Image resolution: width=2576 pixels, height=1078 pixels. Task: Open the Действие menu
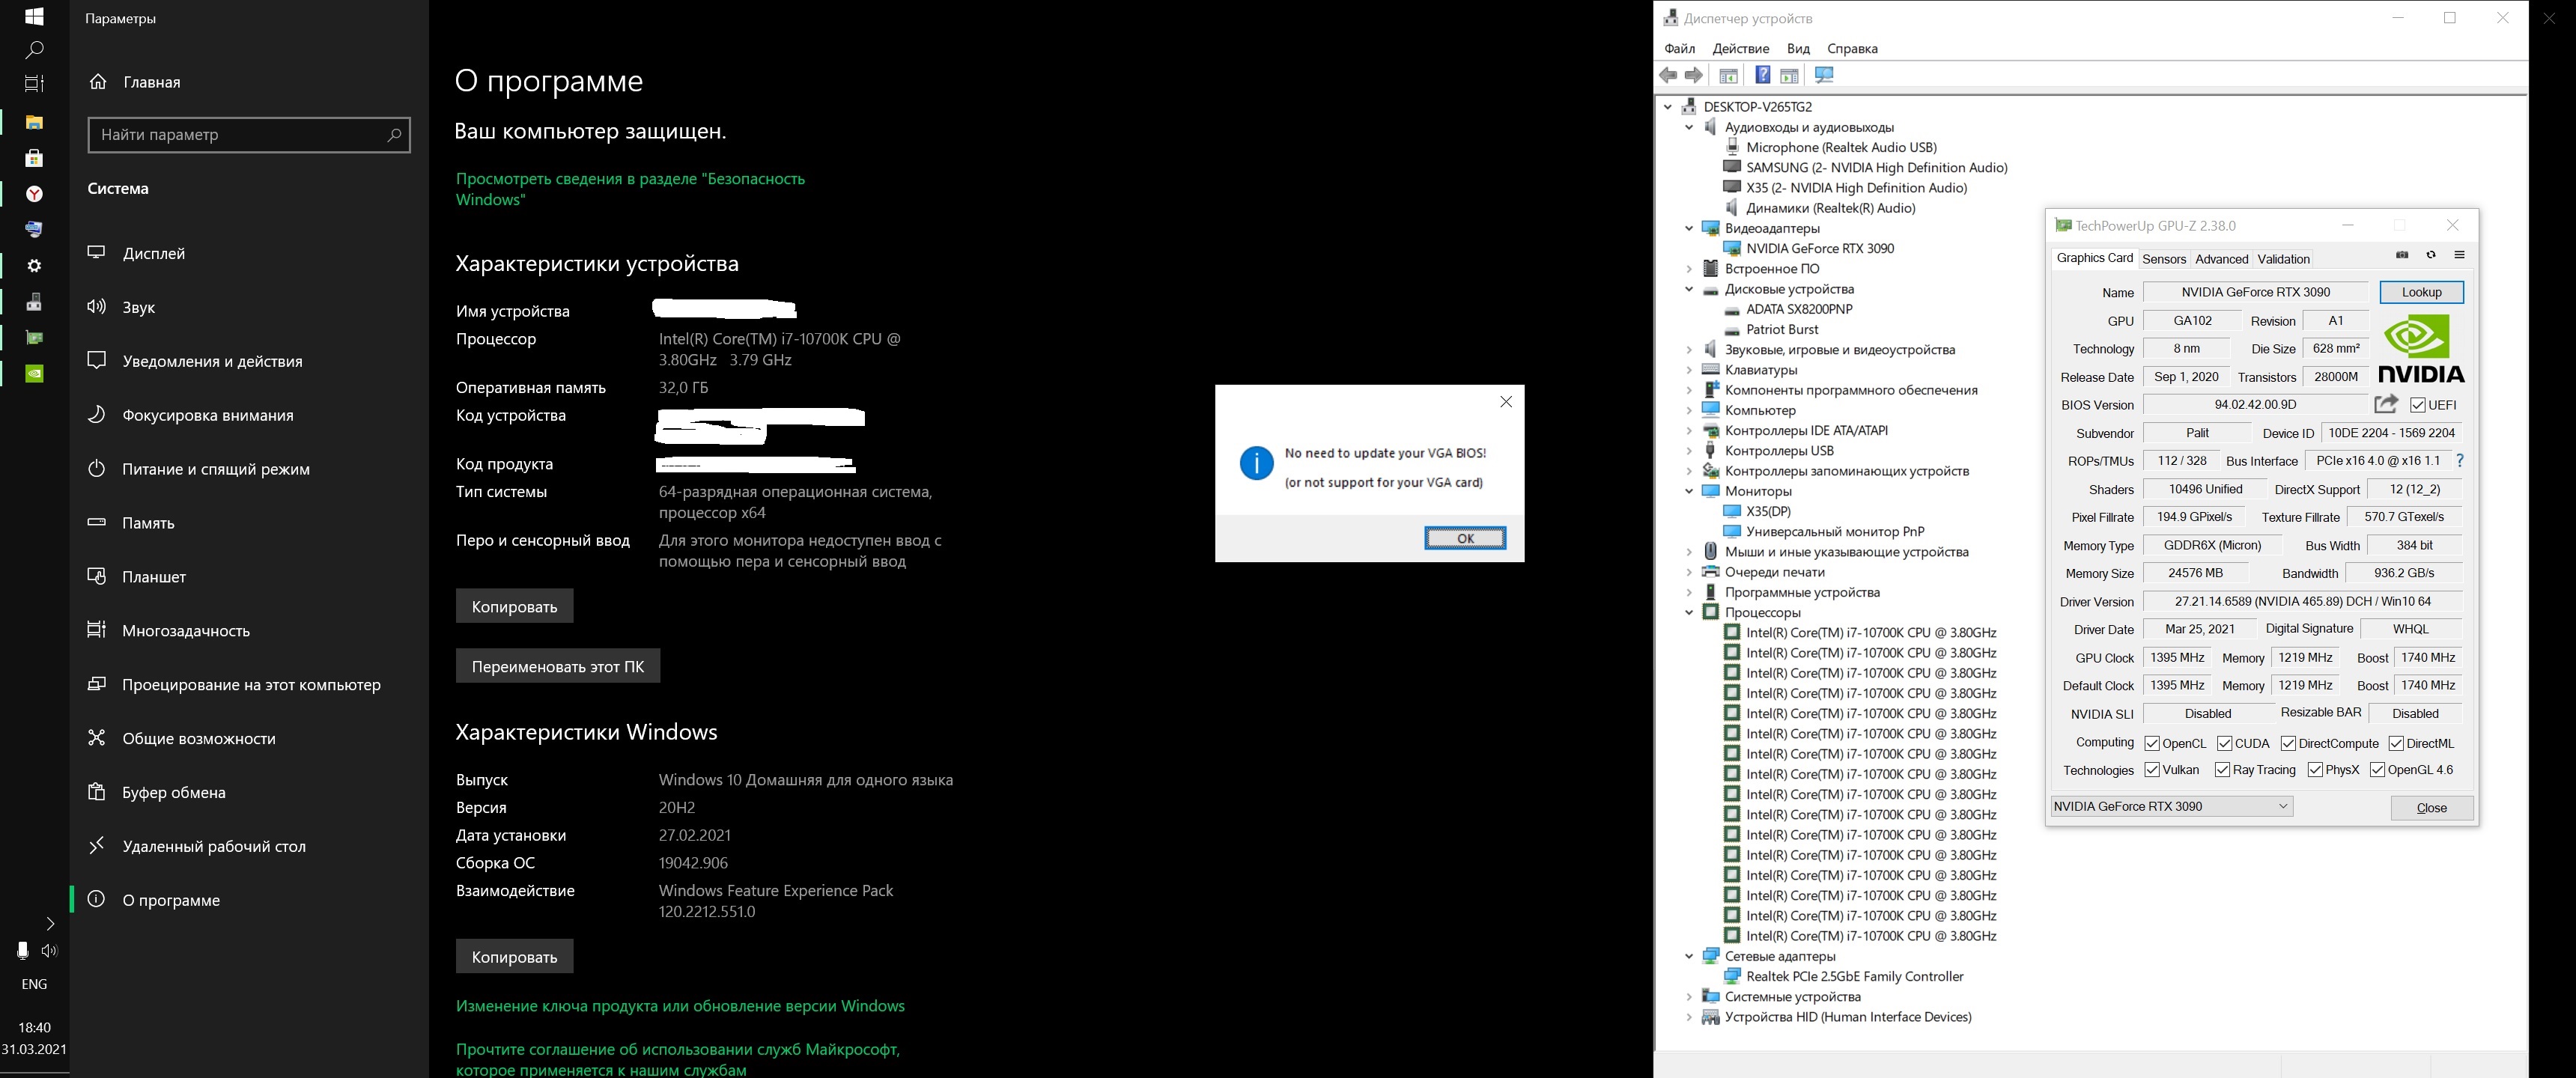pos(1740,48)
